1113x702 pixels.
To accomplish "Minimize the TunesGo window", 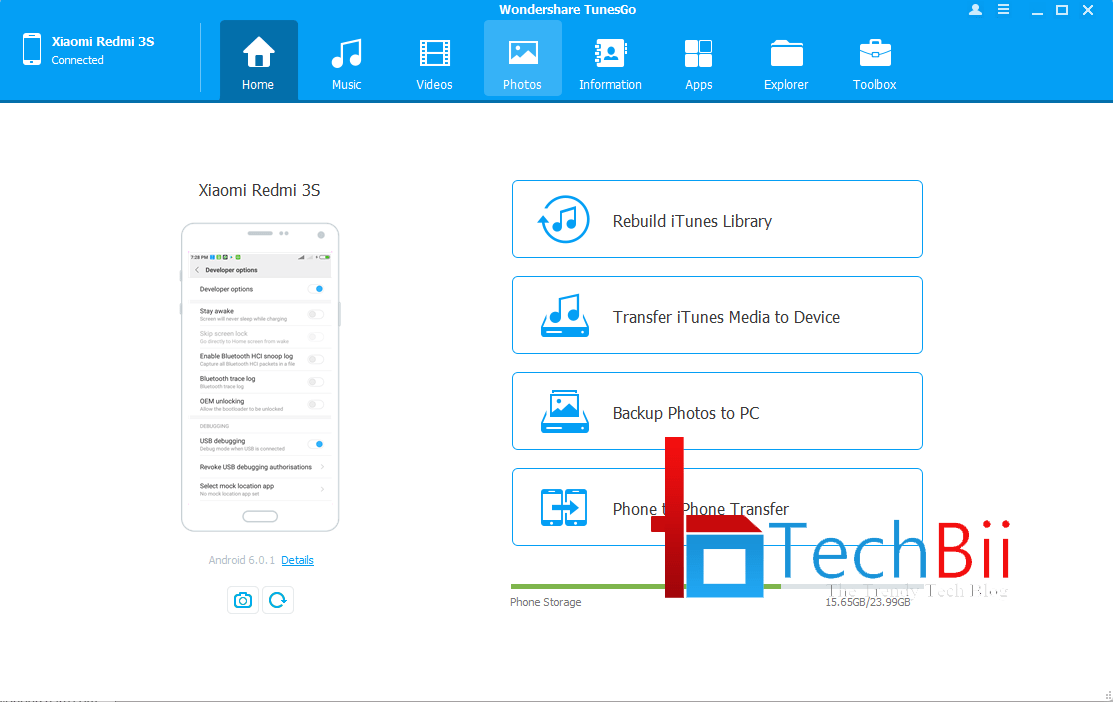I will 1037,11.
